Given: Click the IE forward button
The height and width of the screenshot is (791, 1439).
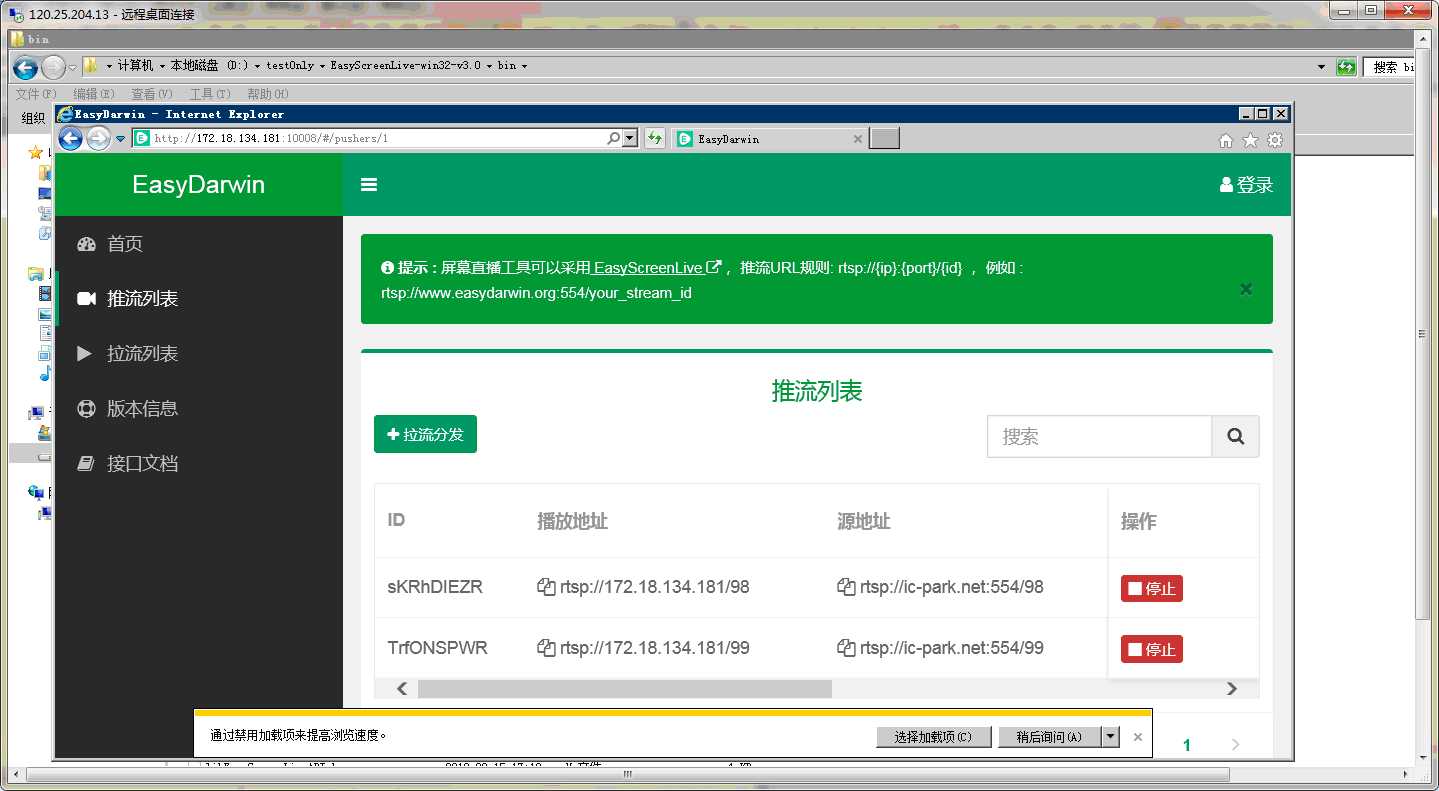Looking at the screenshot, I should point(98,139).
